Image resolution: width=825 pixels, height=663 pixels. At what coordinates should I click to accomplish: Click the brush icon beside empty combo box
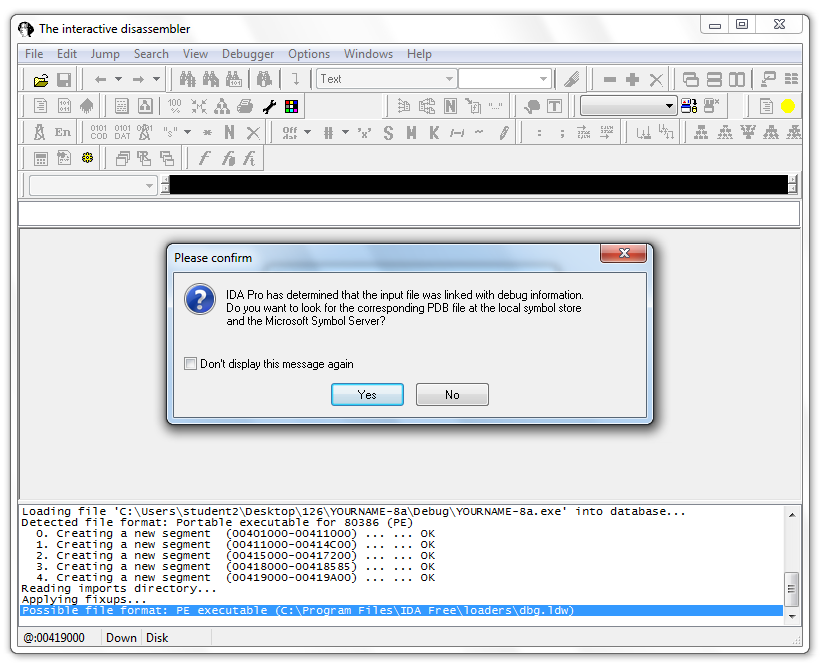(x=571, y=79)
